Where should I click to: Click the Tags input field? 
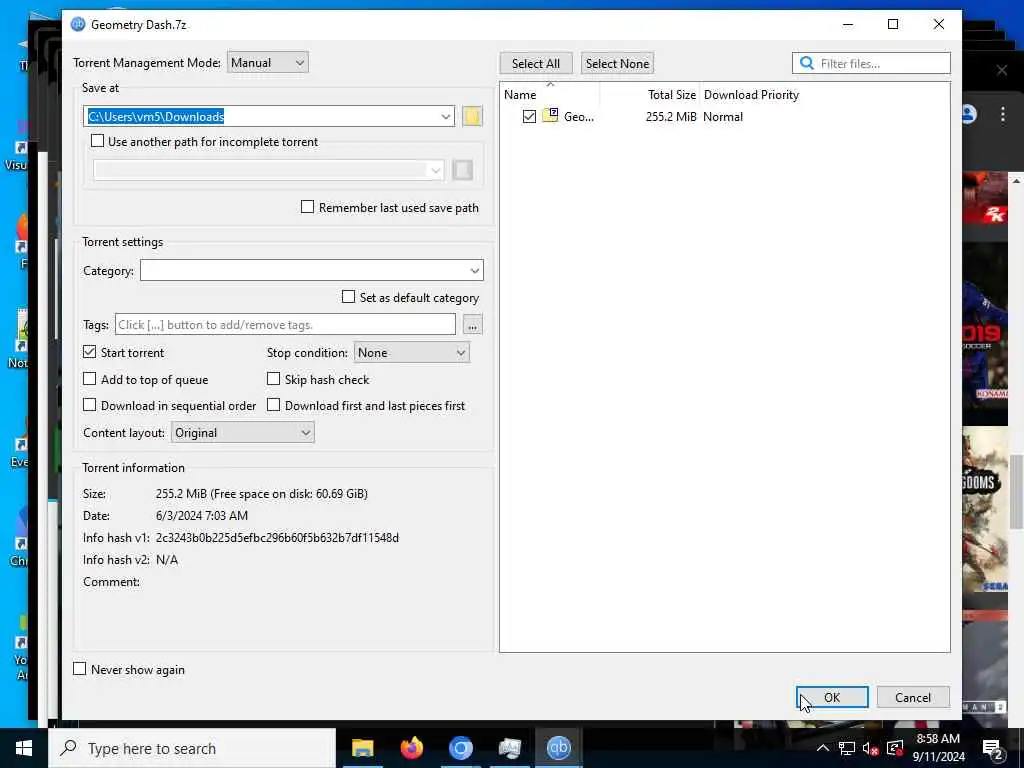point(285,325)
